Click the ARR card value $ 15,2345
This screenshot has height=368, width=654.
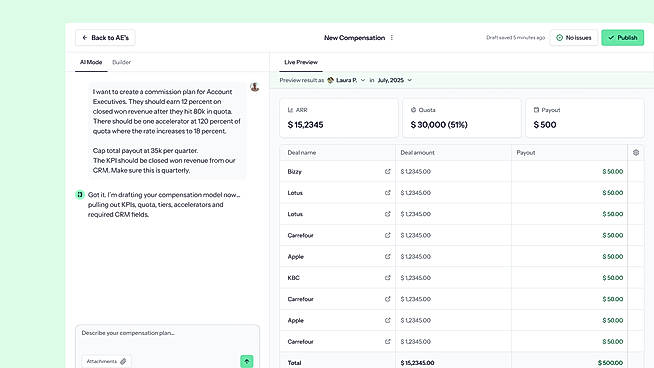pos(305,125)
